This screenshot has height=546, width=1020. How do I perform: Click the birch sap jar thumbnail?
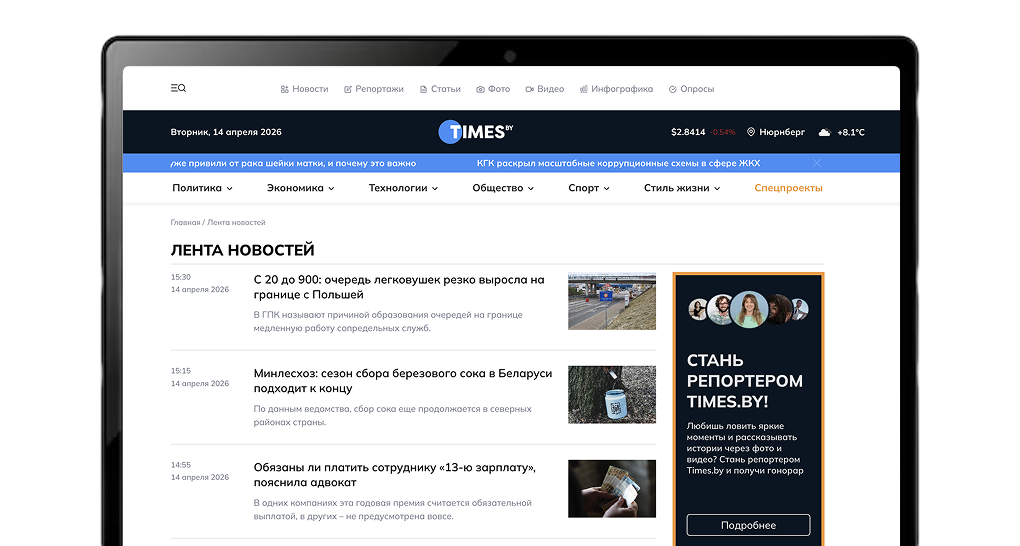click(x=611, y=394)
